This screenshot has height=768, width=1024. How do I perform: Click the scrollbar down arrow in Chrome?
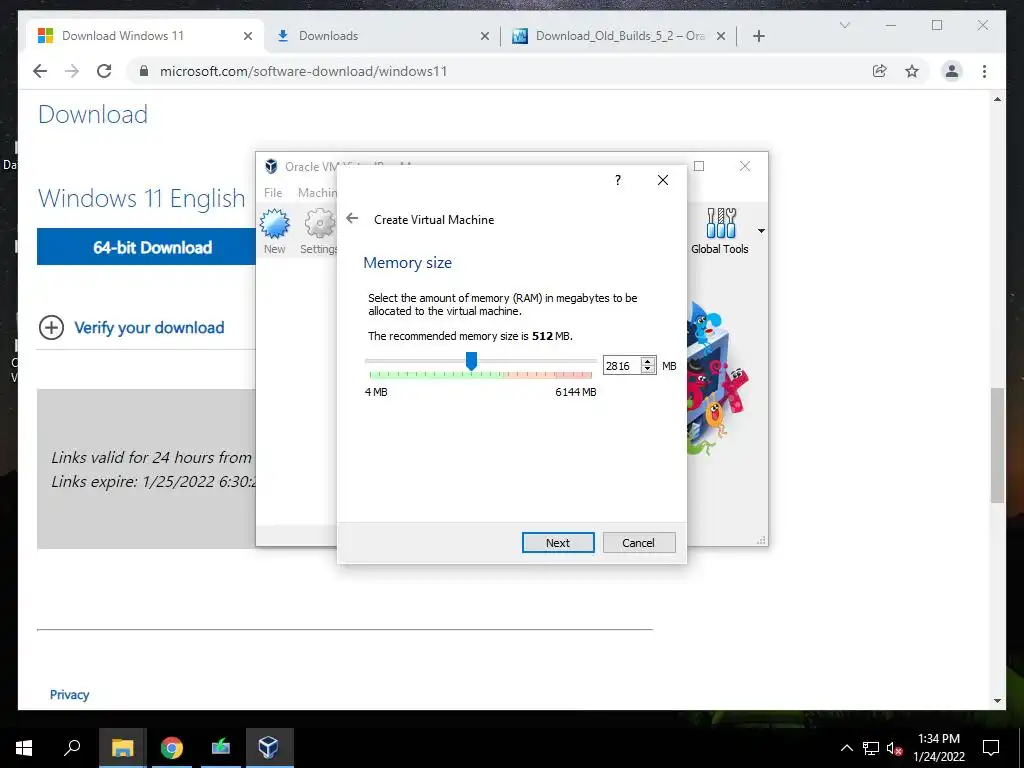coord(997,701)
